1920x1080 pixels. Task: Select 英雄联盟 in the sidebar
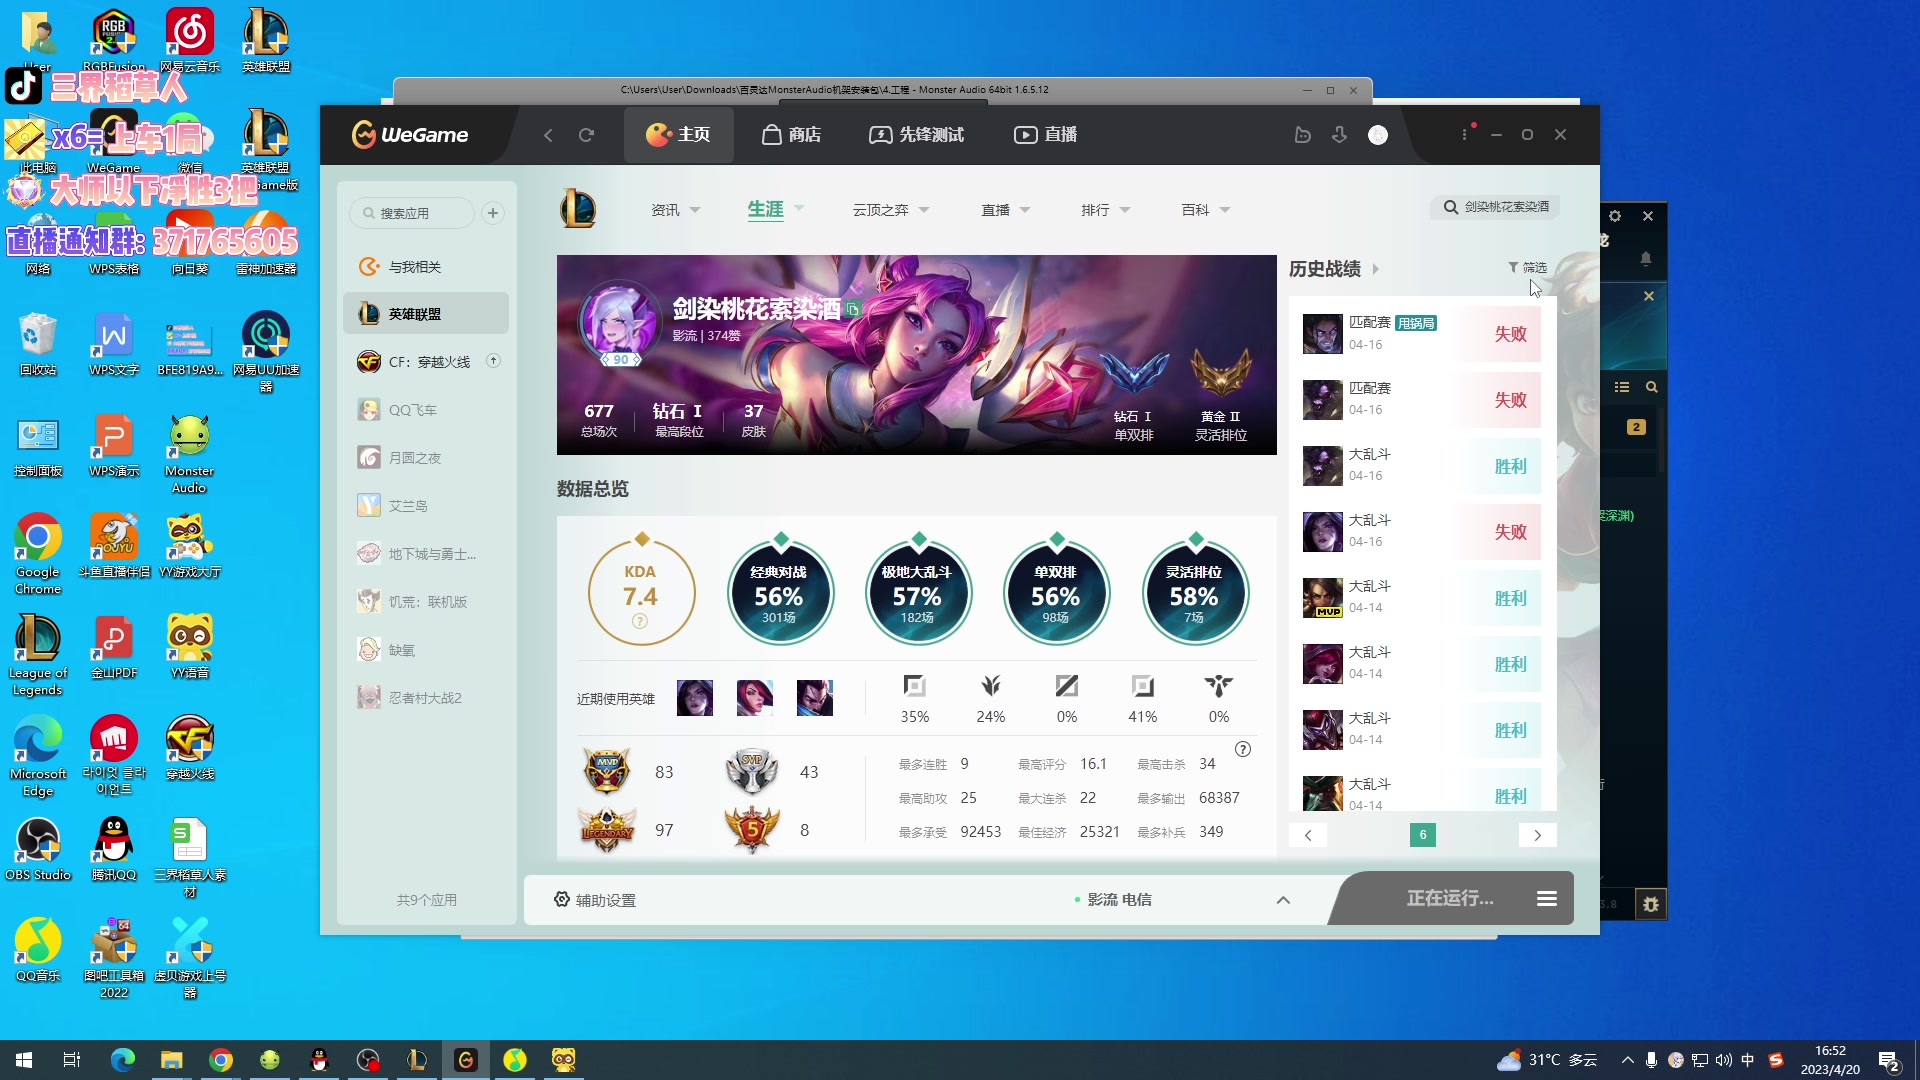[x=425, y=314]
